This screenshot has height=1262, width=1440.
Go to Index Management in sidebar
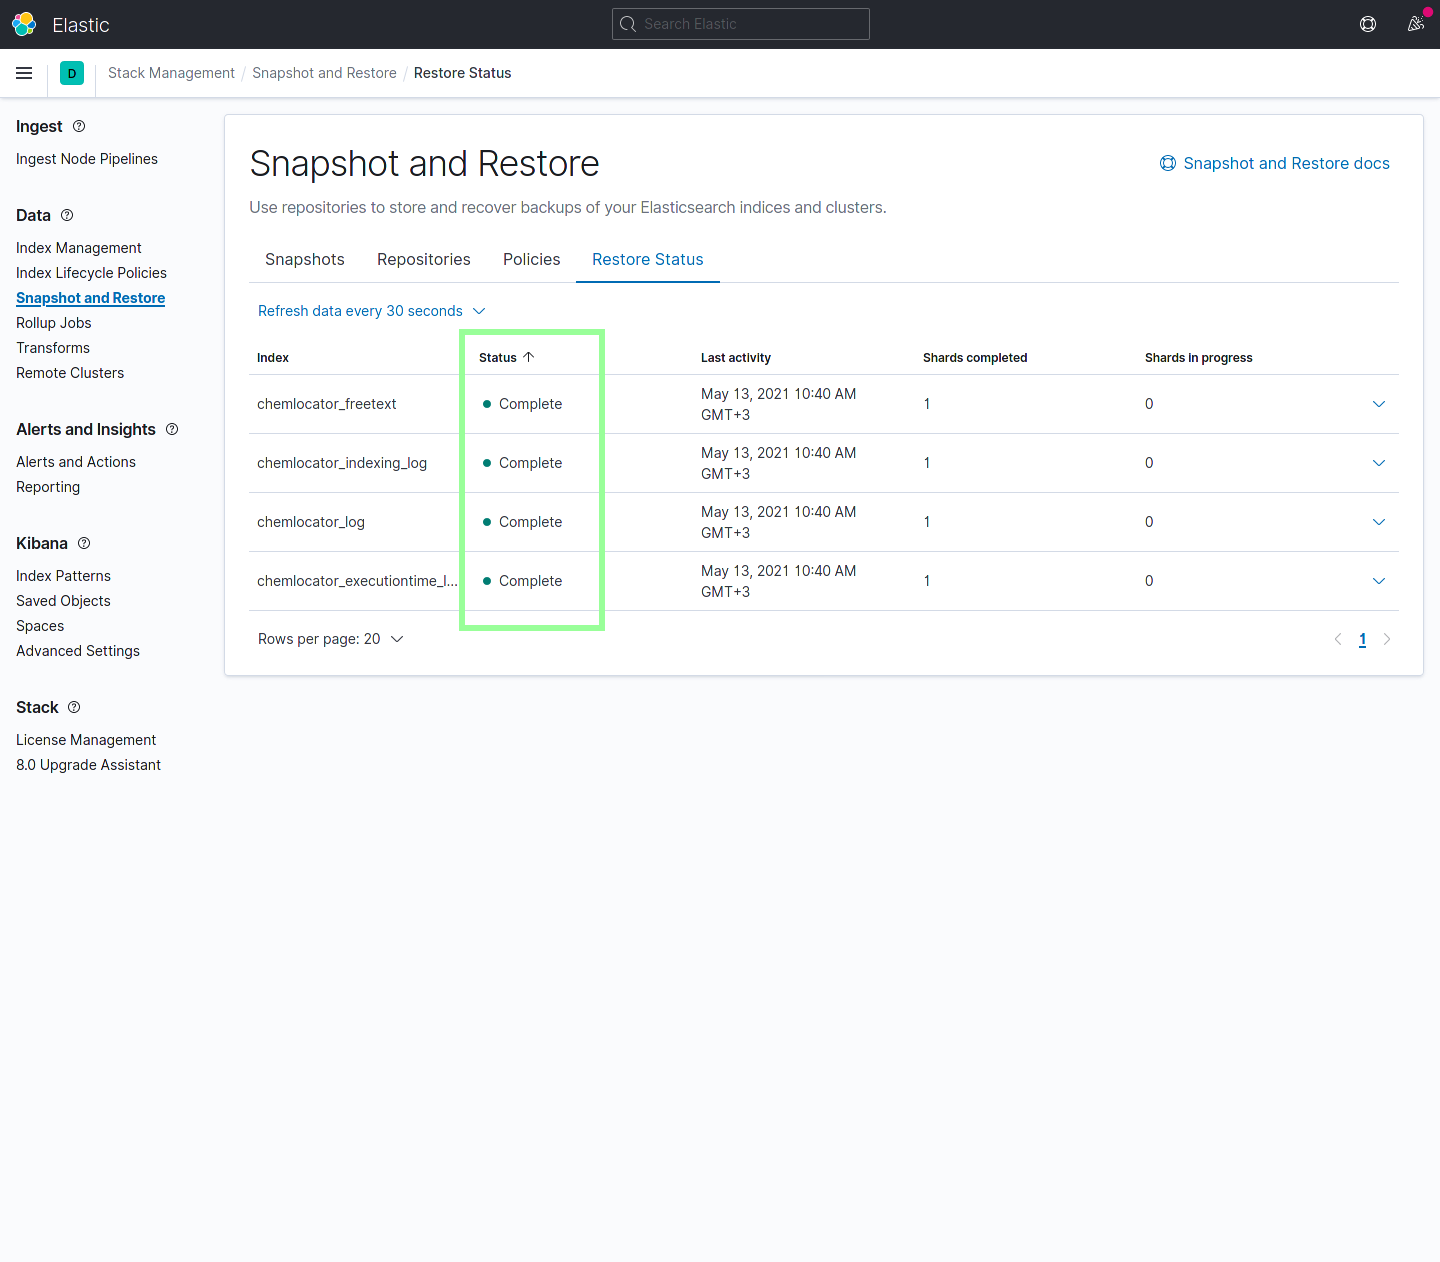[79, 248]
